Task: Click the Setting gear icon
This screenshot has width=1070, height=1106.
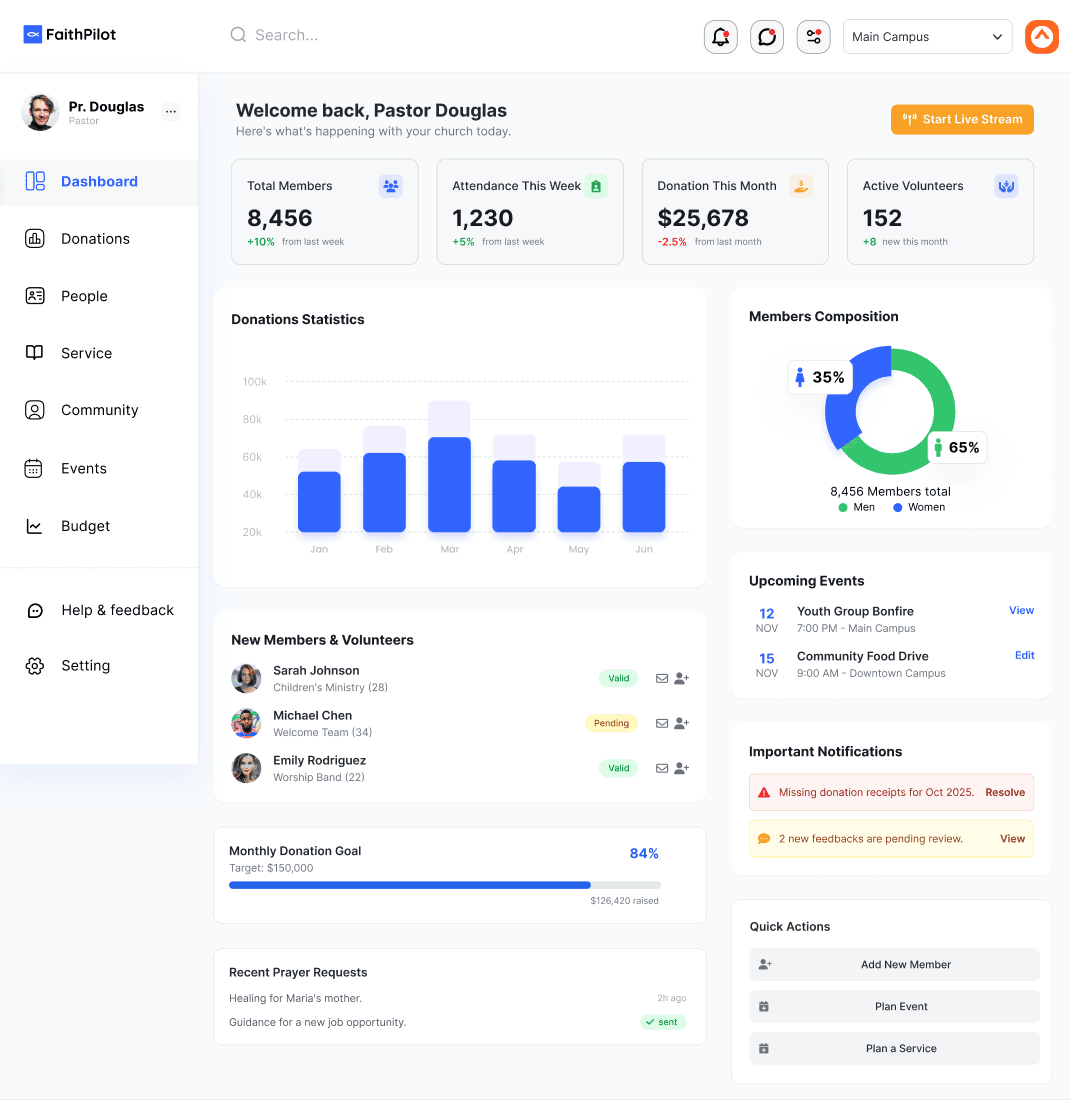Action: [x=35, y=666]
